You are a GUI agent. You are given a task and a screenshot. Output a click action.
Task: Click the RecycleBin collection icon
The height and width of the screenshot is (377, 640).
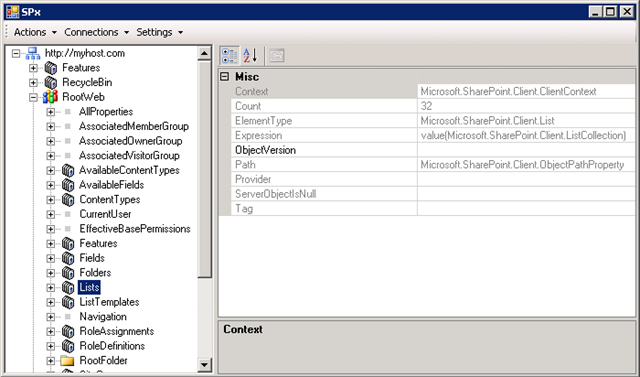pyautogui.click(x=51, y=82)
